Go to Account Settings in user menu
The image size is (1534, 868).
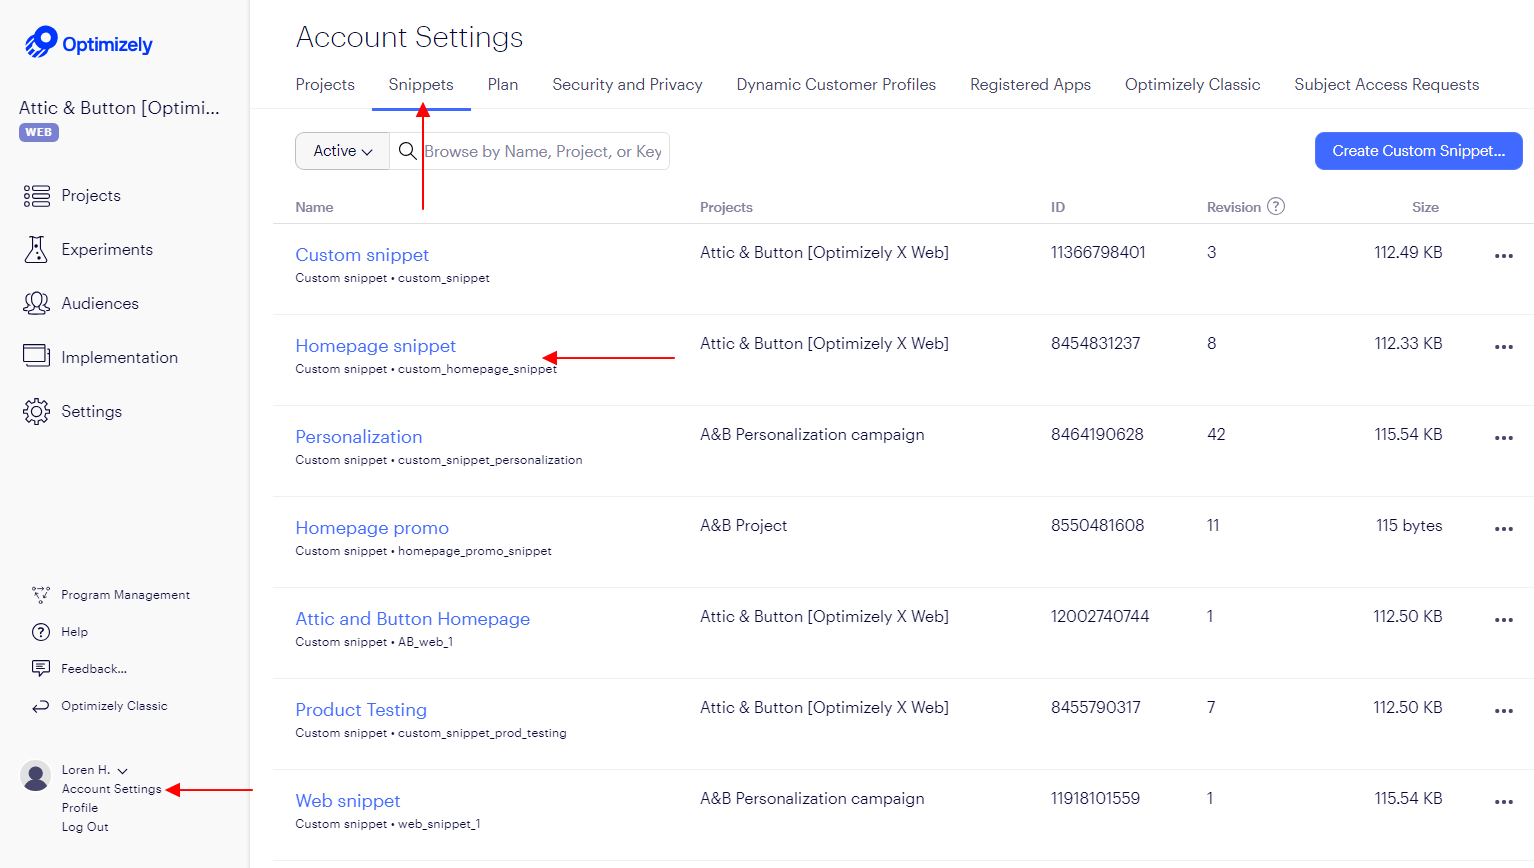coord(111,789)
